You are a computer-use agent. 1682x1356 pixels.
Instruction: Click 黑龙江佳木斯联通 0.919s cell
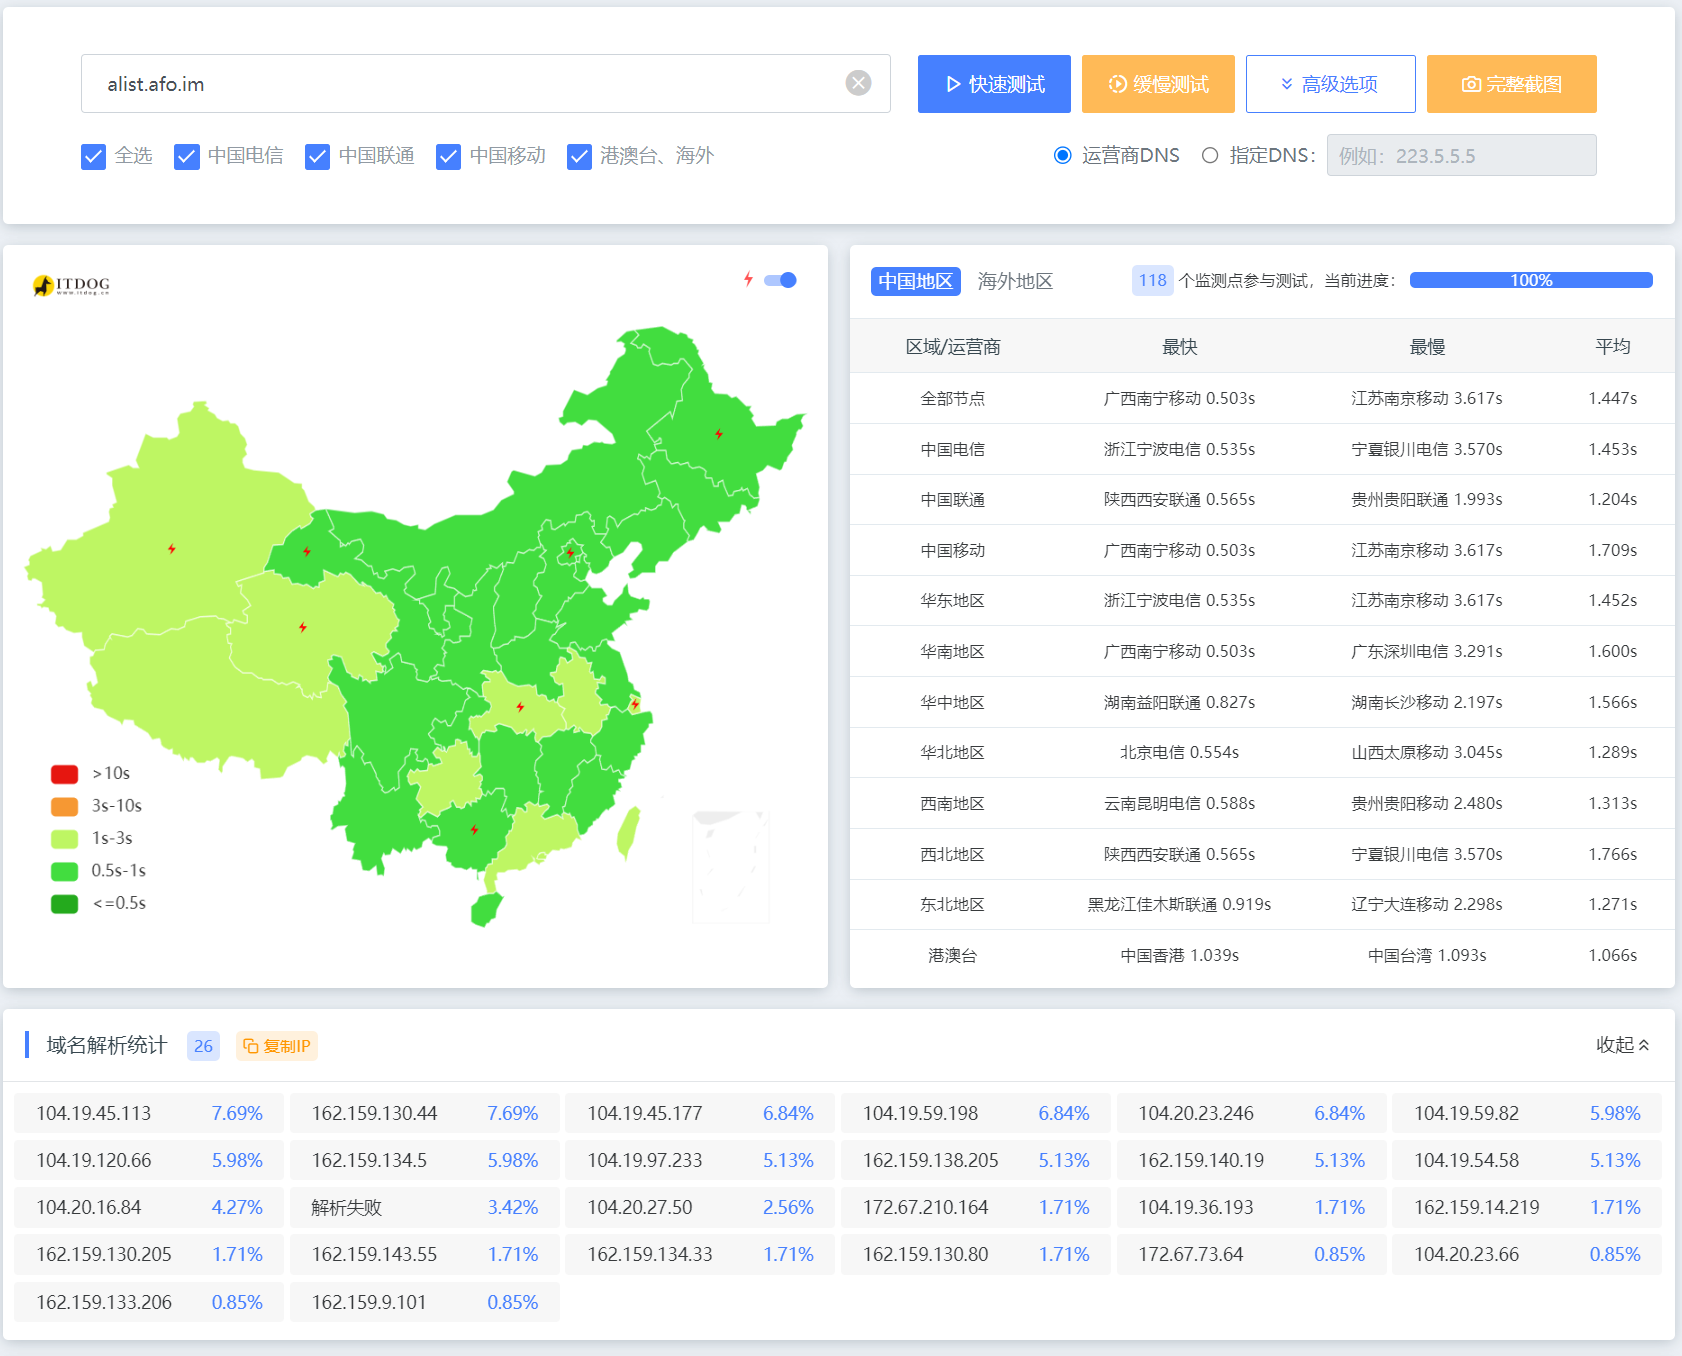coord(1179,904)
